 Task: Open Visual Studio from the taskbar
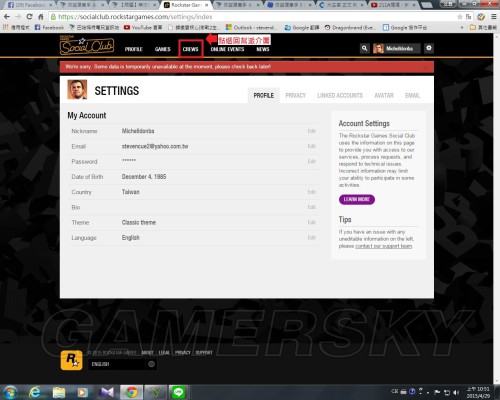[107, 392]
